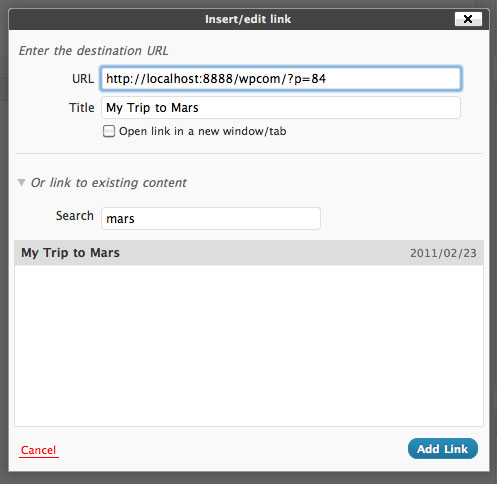Place cursor after p=84 in URL

click(x=327, y=79)
